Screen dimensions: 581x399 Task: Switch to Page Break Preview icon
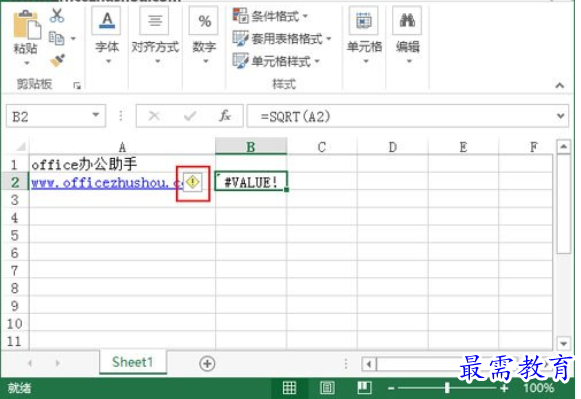pyautogui.click(x=364, y=388)
